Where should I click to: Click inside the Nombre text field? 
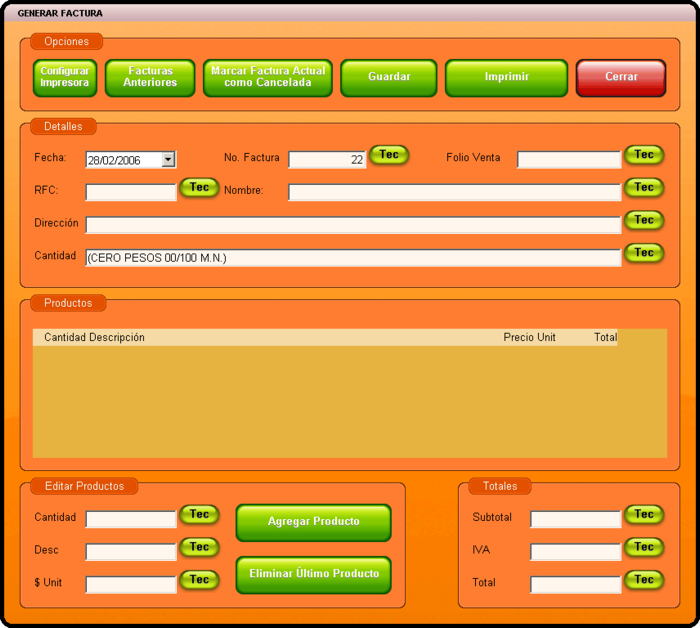[454, 192]
